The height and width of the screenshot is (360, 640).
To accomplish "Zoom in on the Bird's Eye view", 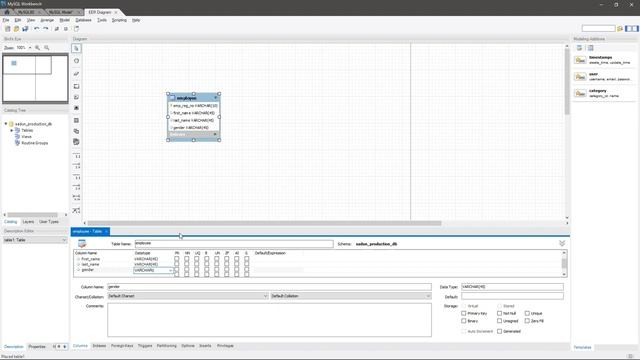I will [x=38, y=48].
